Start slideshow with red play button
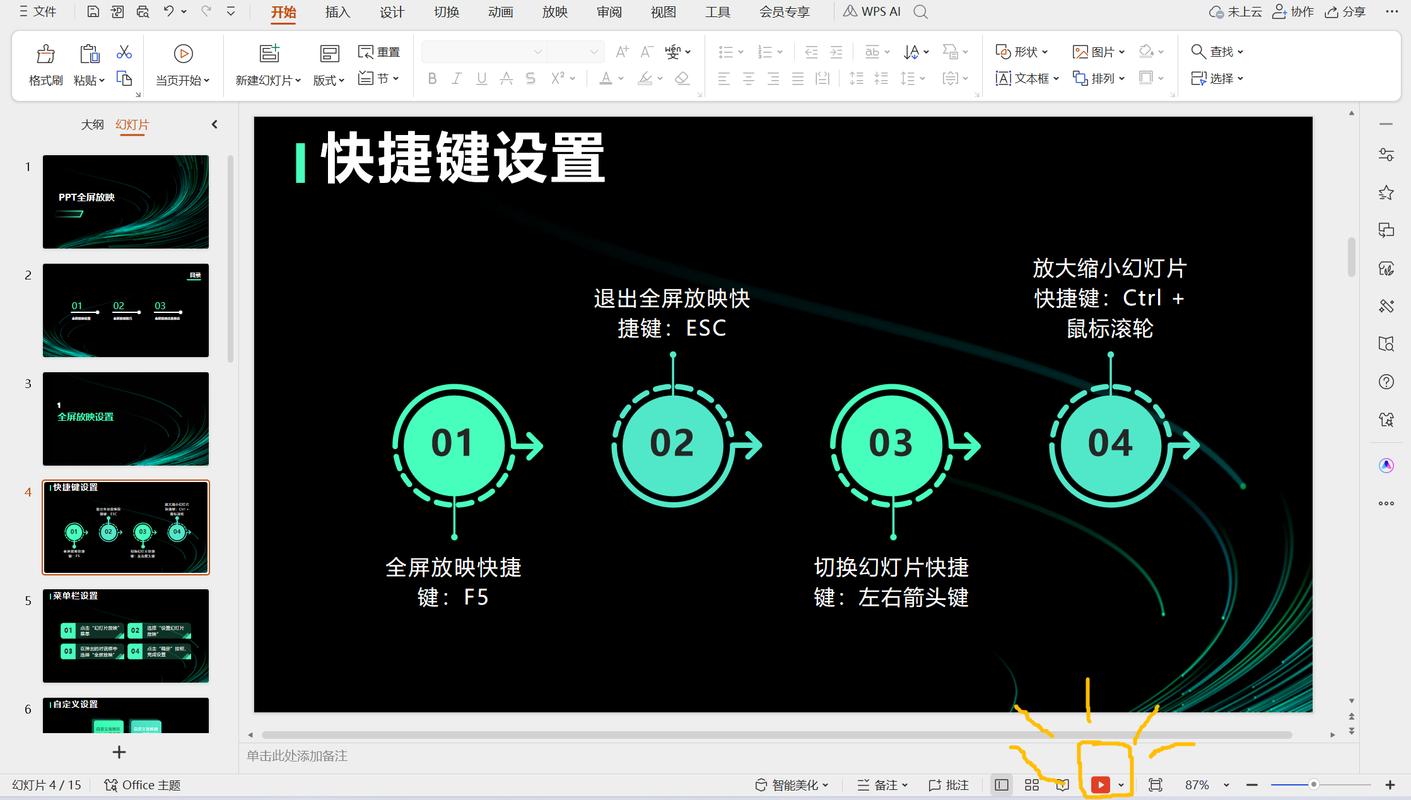This screenshot has height=800, width=1411. (1100, 785)
